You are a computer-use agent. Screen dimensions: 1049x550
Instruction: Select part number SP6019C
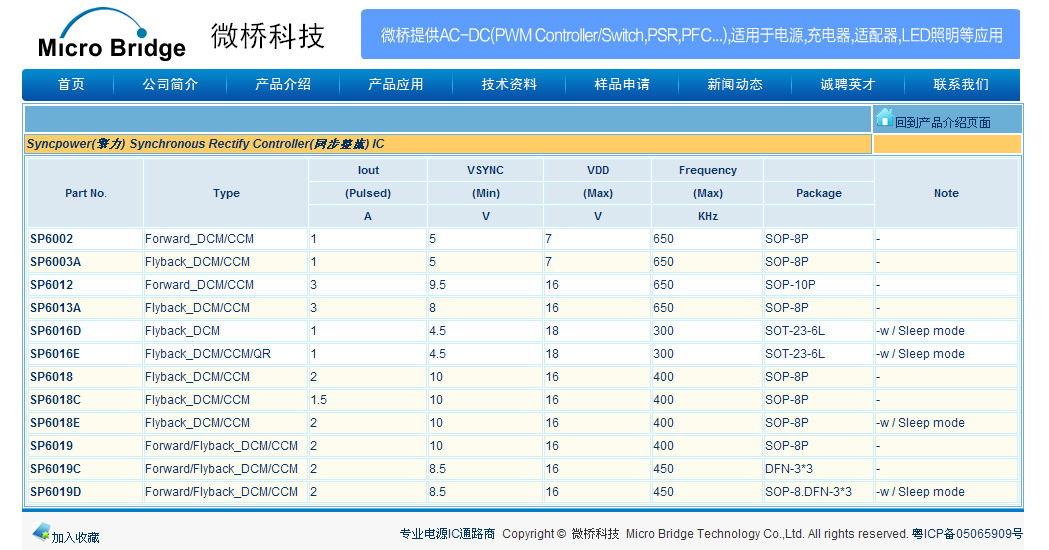(x=56, y=468)
